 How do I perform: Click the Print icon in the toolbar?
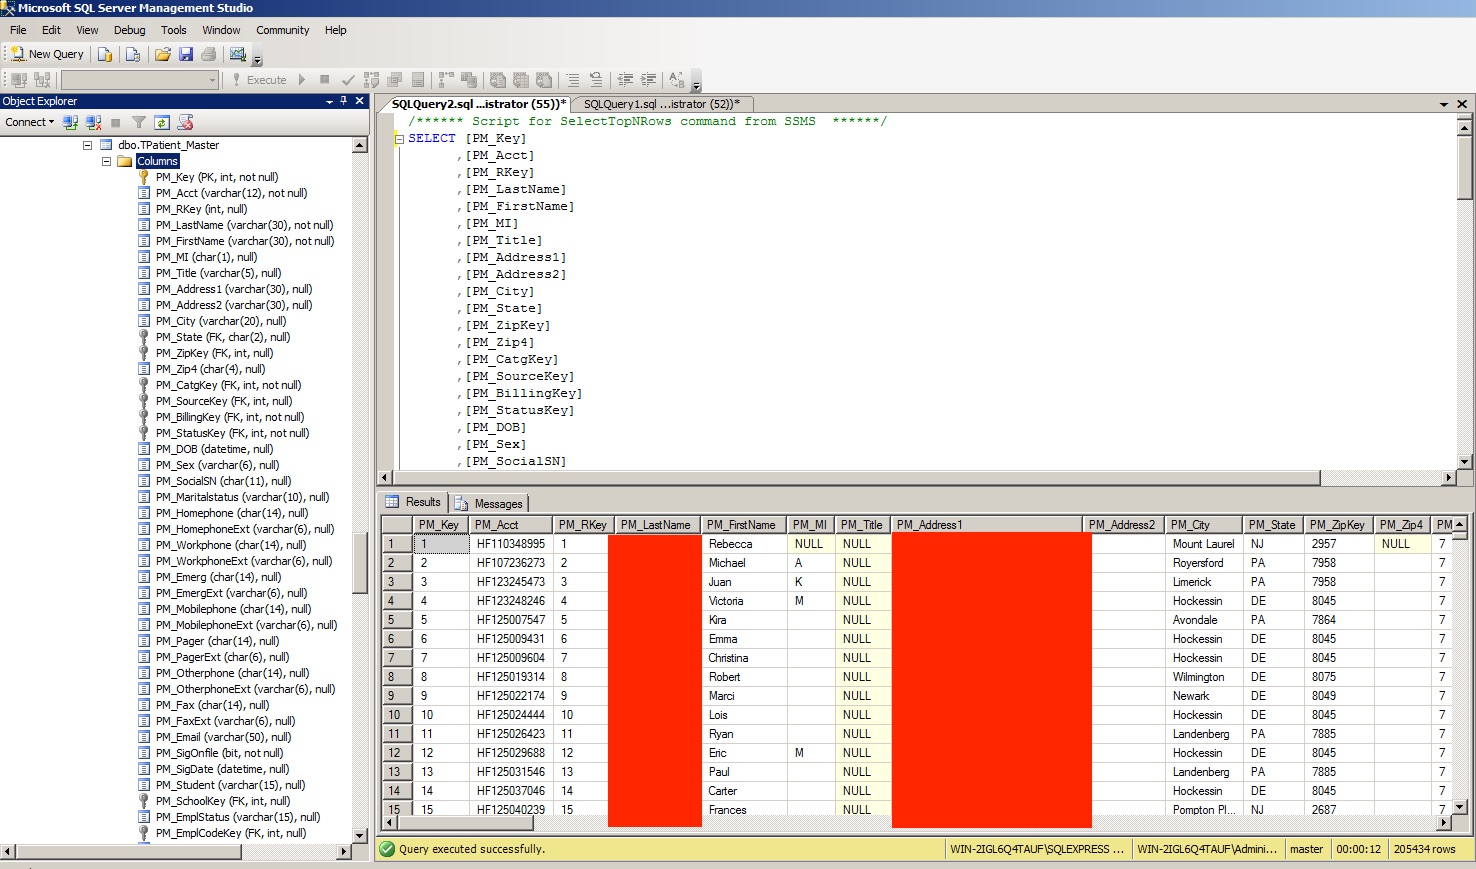[x=208, y=54]
